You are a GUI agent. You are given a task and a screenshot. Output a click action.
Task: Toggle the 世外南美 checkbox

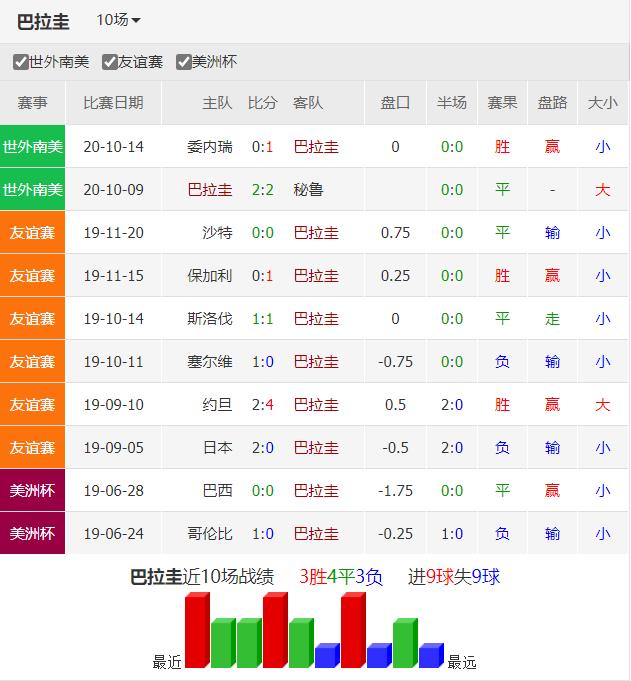(21, 62)
